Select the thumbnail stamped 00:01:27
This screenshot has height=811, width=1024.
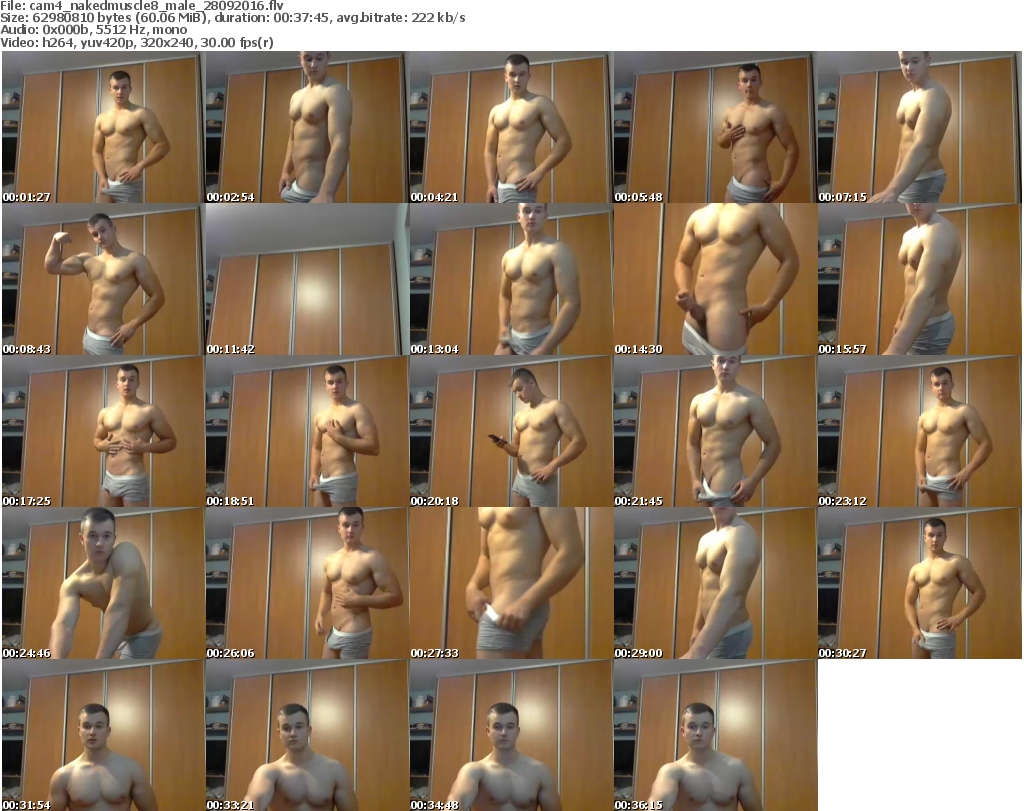coord(103,127)
